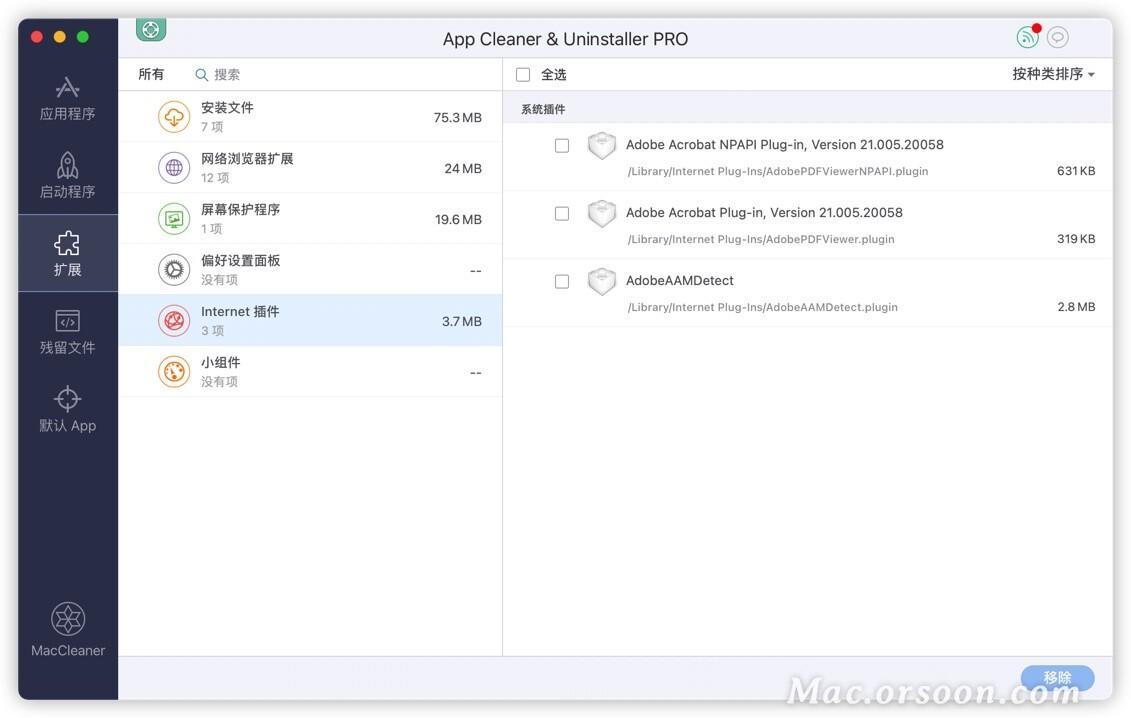The height and width of the screenshot is (718, 1131).
Task: Open the 残留文件 sidebar section
Action: click(x=67, y=330)
